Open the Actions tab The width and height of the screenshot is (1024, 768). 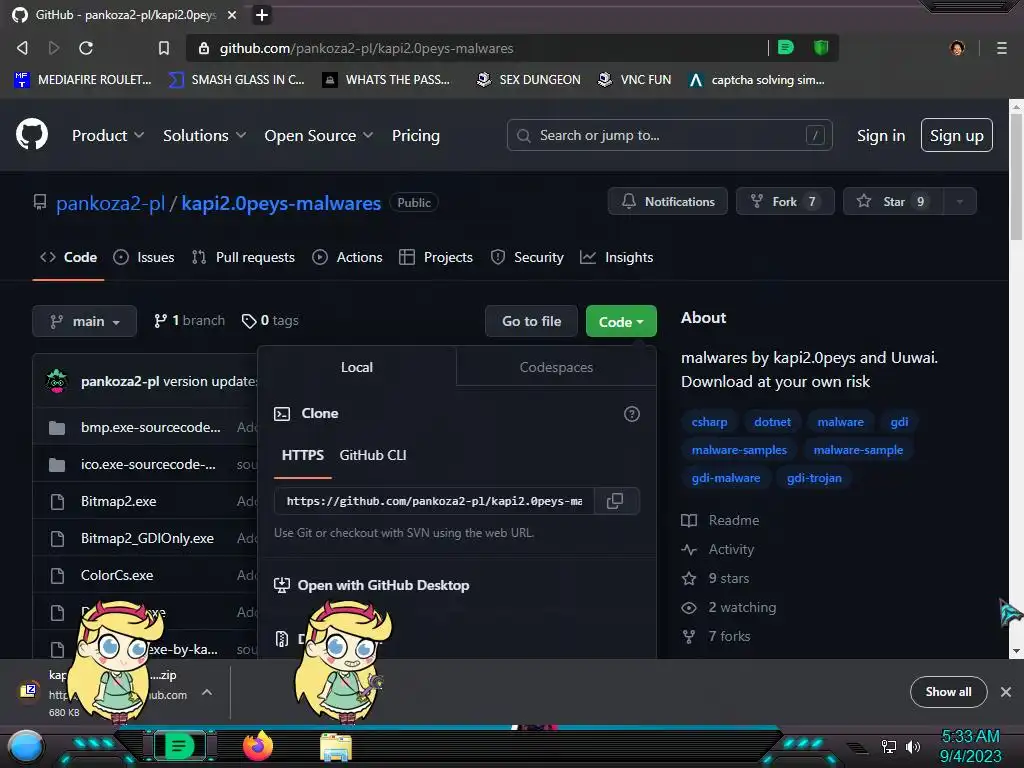point(347,257)
